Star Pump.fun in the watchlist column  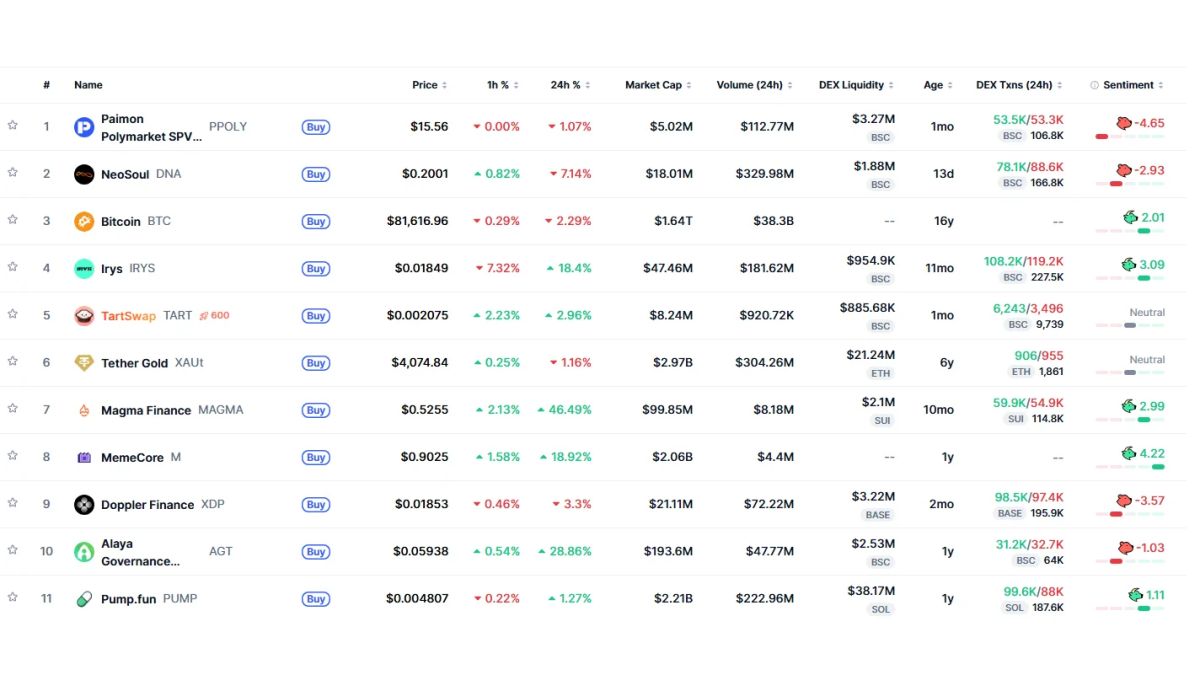[x=13, y=597]
